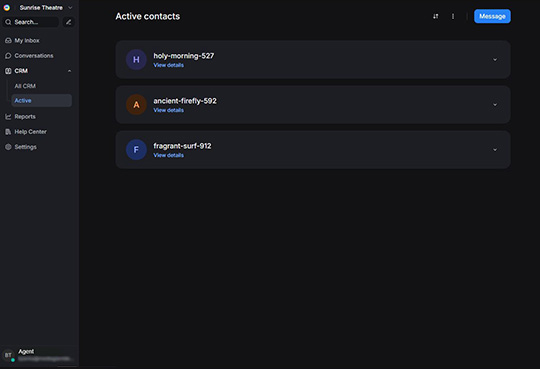Viewport: 540px width, 369px height.
Task: Open Help Center in the sidebar
Action: click(30, 132)
